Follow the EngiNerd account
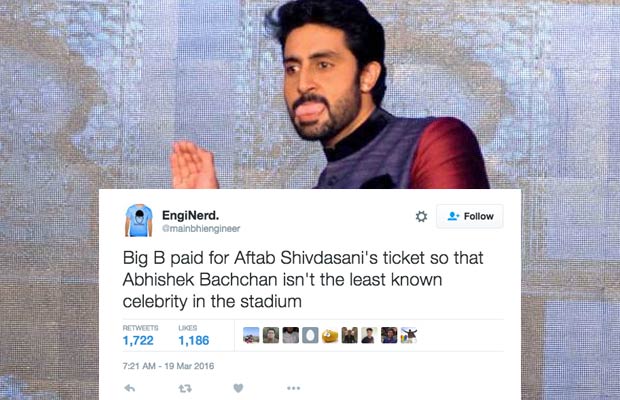Screen dimensions: 620x400 (x=470, y=216)
